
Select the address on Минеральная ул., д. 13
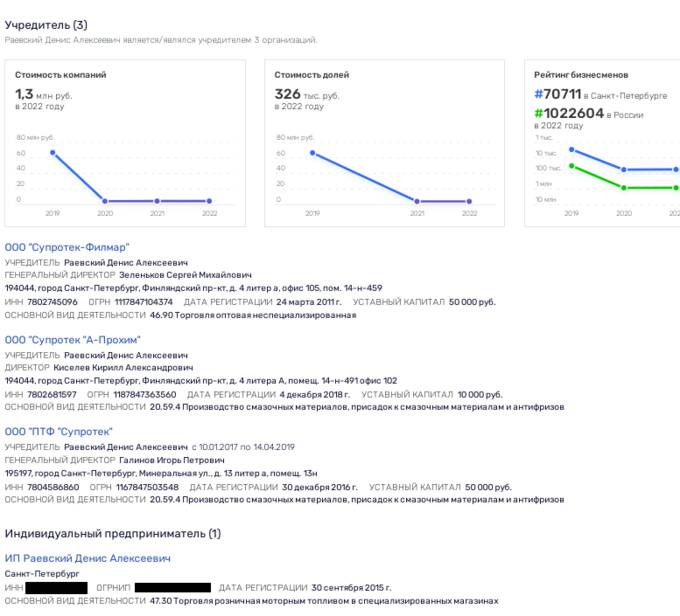pos(161,473)
